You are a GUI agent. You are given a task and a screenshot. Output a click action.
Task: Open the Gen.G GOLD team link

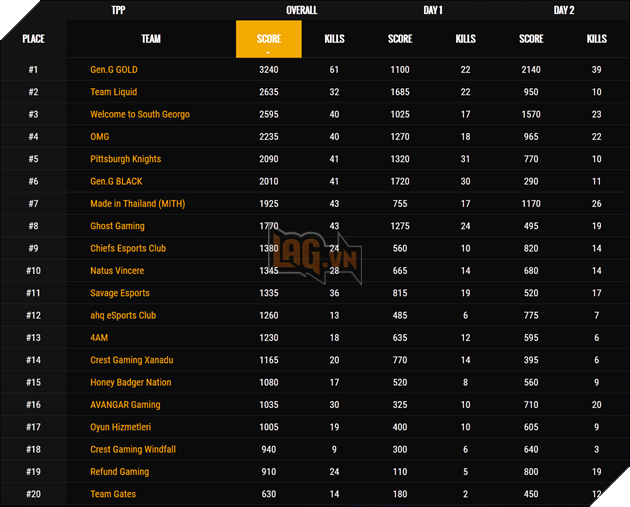click(114, 70)
